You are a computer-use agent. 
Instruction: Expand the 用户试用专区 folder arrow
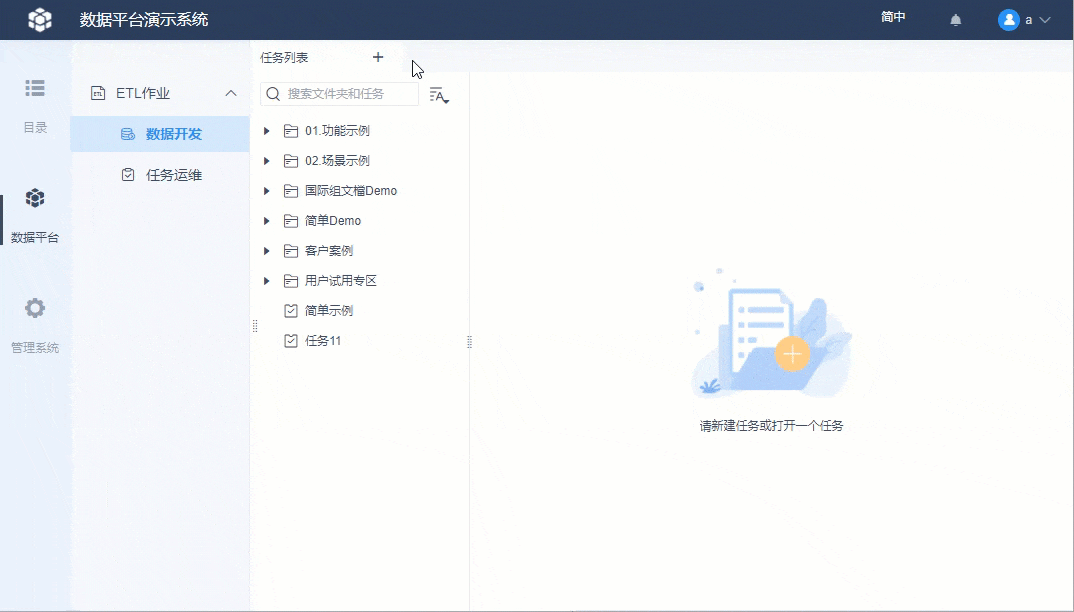coord(266,280)
